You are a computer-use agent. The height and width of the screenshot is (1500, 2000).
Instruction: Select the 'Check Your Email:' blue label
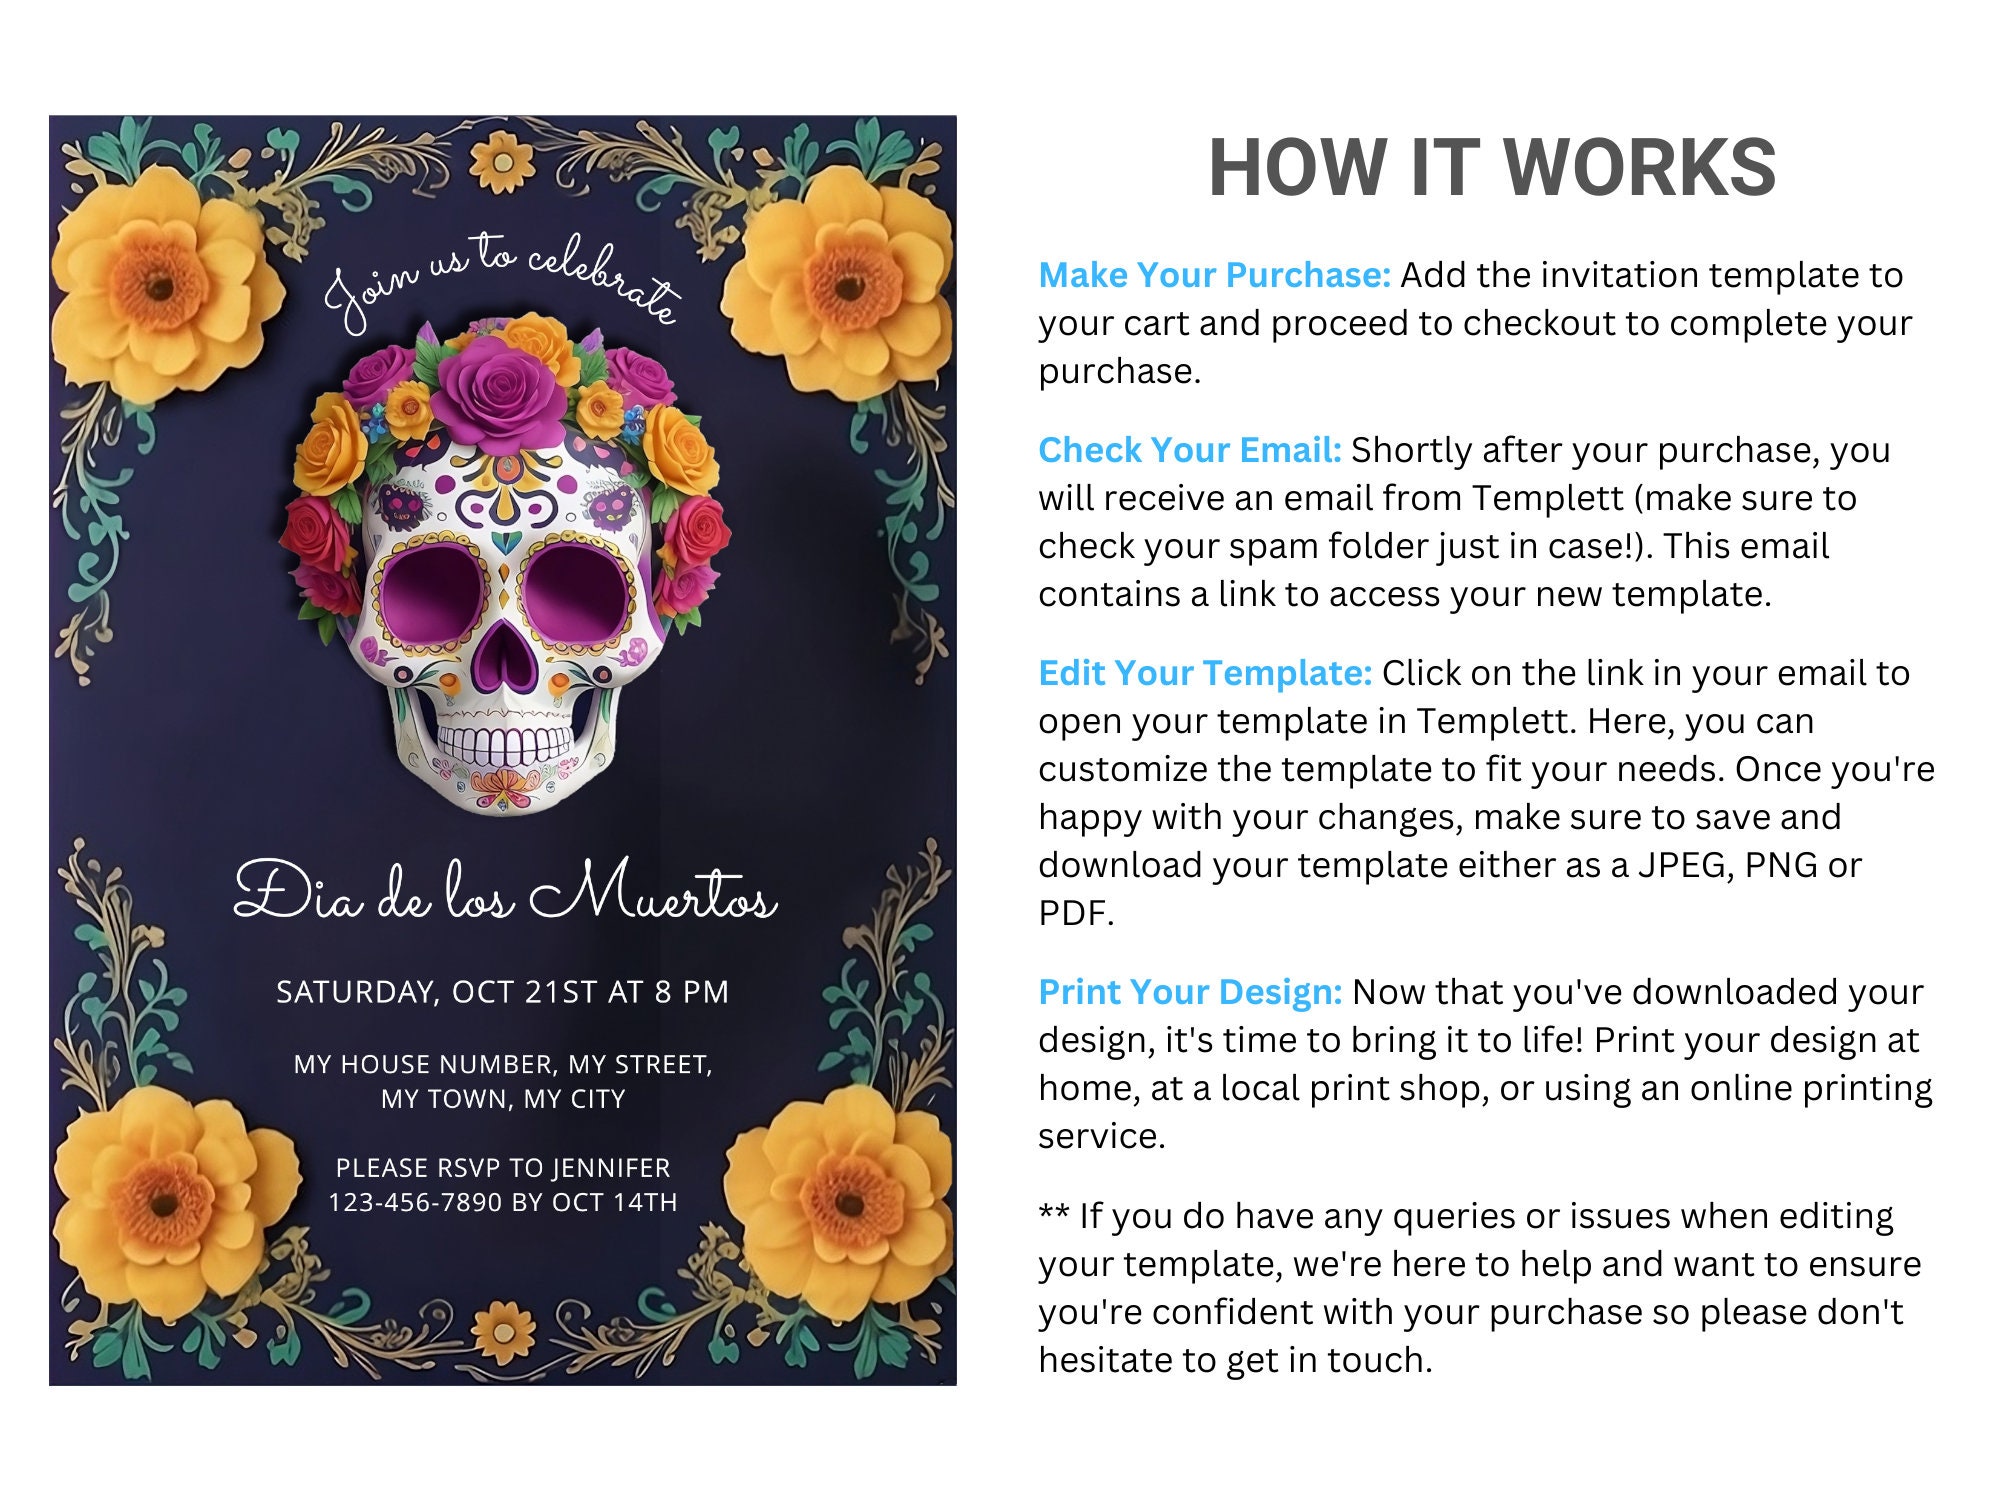click(x=1190, y=450)
